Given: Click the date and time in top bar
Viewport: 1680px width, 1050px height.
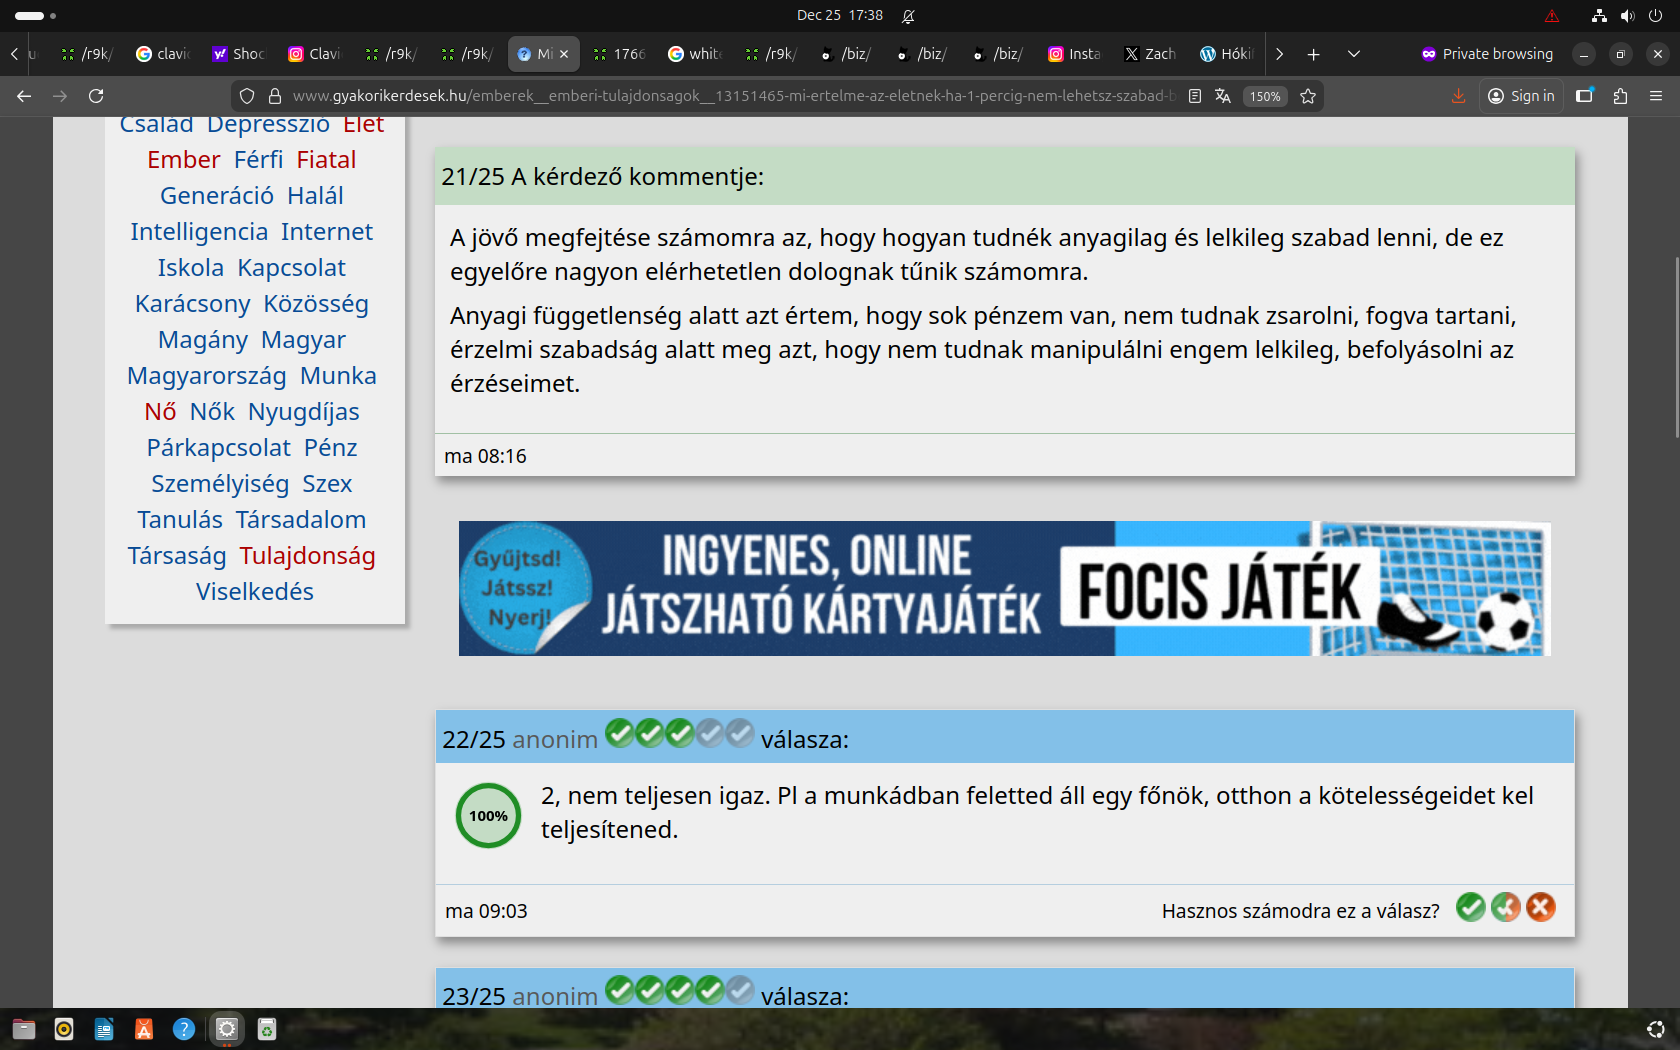Looking at the screenshot, I should click(x=840, y=15).
